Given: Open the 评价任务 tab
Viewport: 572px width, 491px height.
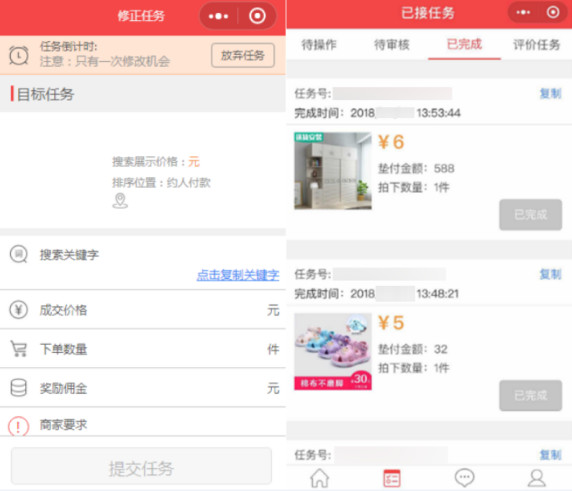Looking at the screenshot, I should pos(536,45).
